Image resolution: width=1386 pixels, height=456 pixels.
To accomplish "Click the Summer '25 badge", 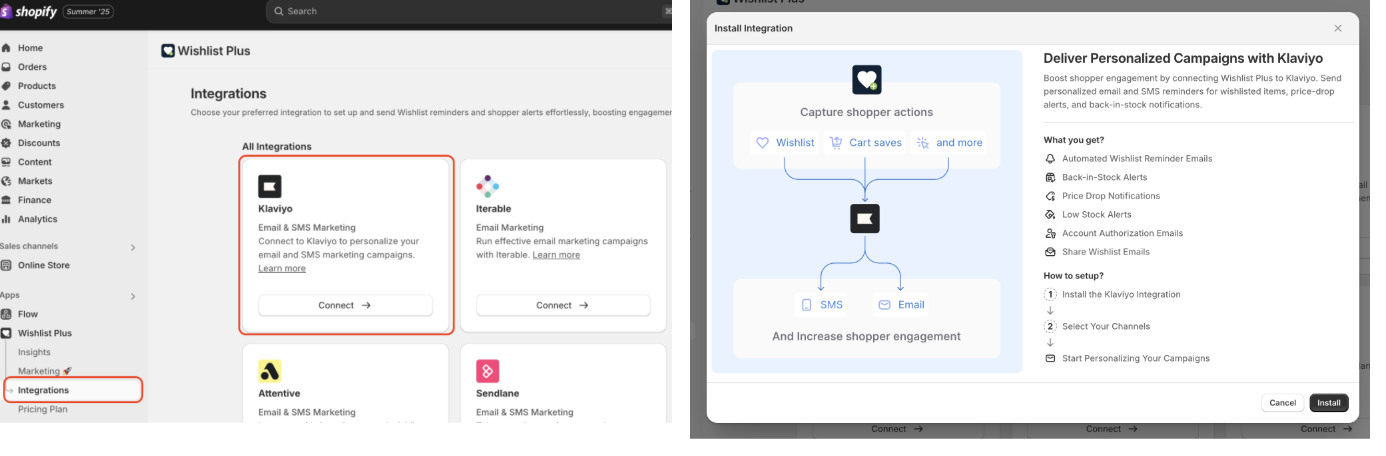I will (89, 11).
